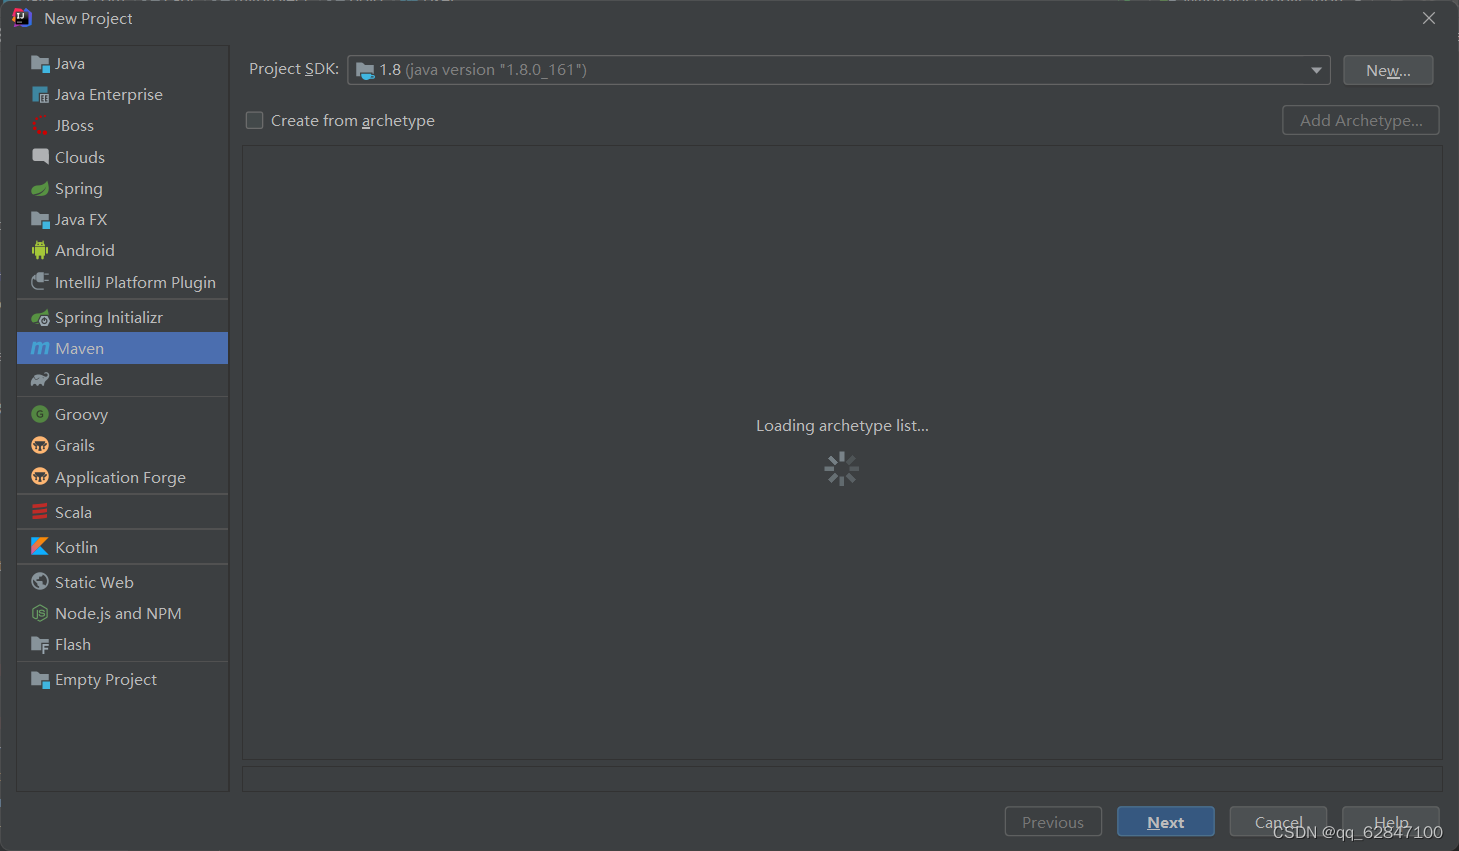Image resolution: width=1459 pixels, height=851 pixels.
Task: Select IntelliJ Platform Plugin icon
Action: point(40,282)
